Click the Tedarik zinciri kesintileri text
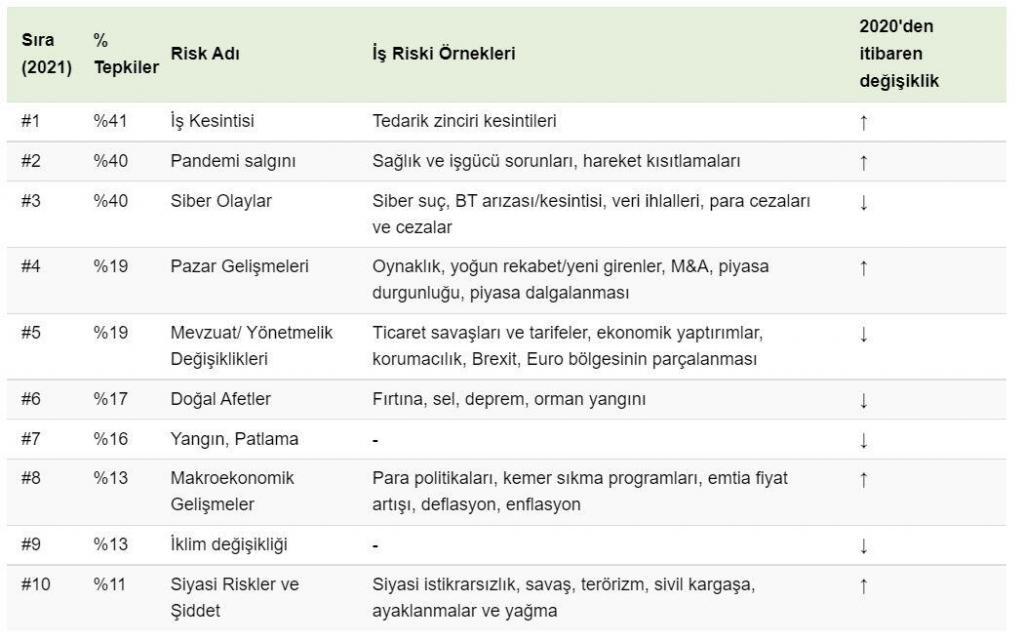 click(464, 121)
